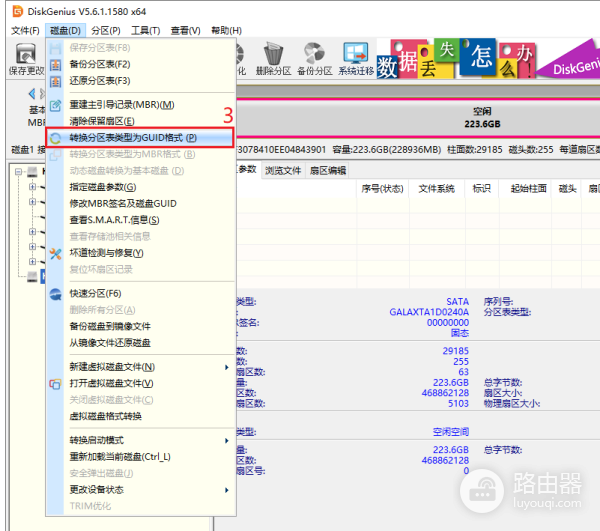Click the 223.6GB free space disk bar

480,118
